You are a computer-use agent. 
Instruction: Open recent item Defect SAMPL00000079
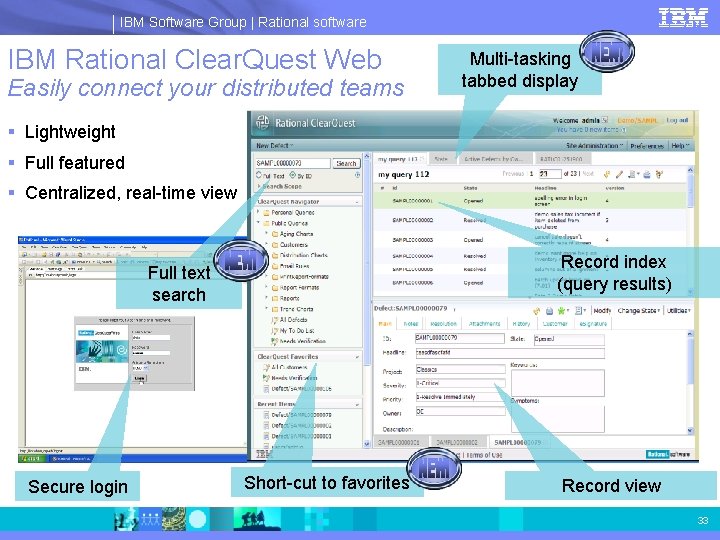click(301, 415)
